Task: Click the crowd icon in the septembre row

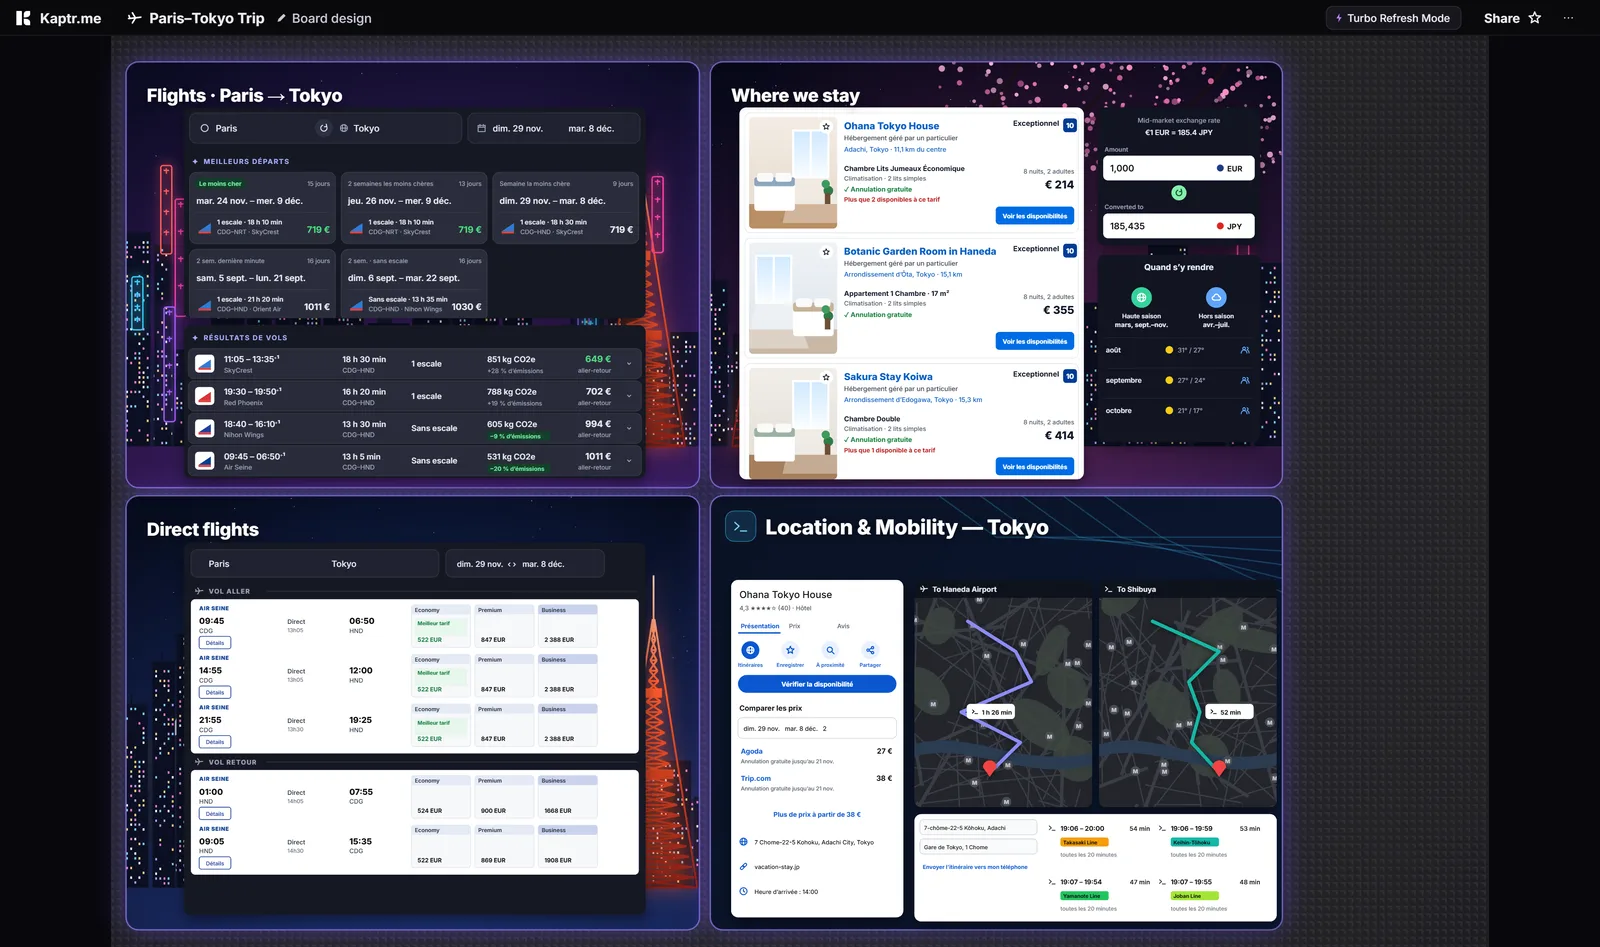Action: point(1245,380)
